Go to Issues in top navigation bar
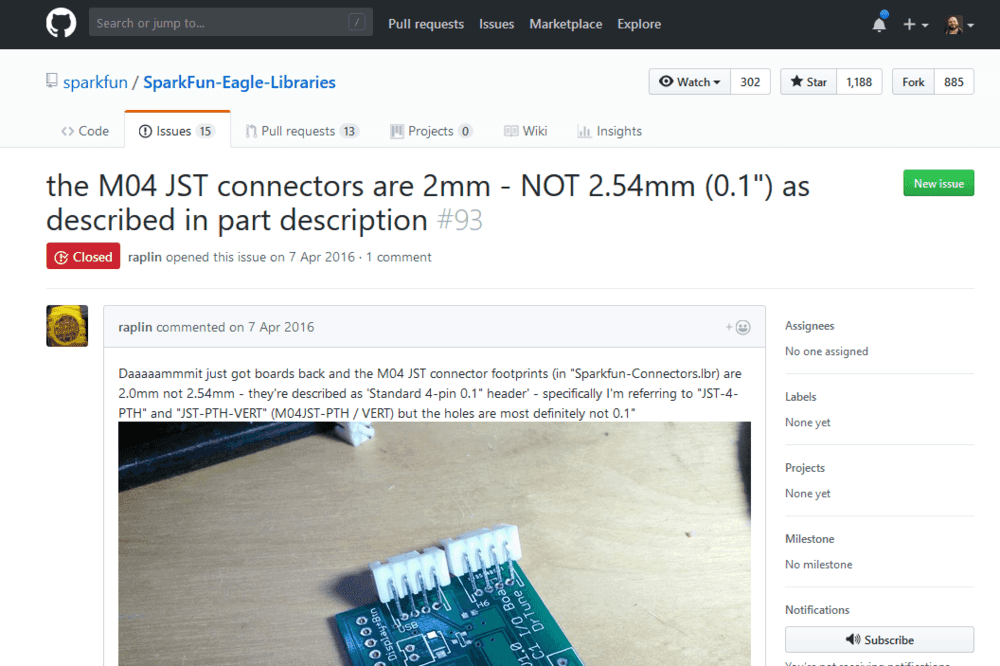This screenshot has width=1000, height=666. coord(496,24)
